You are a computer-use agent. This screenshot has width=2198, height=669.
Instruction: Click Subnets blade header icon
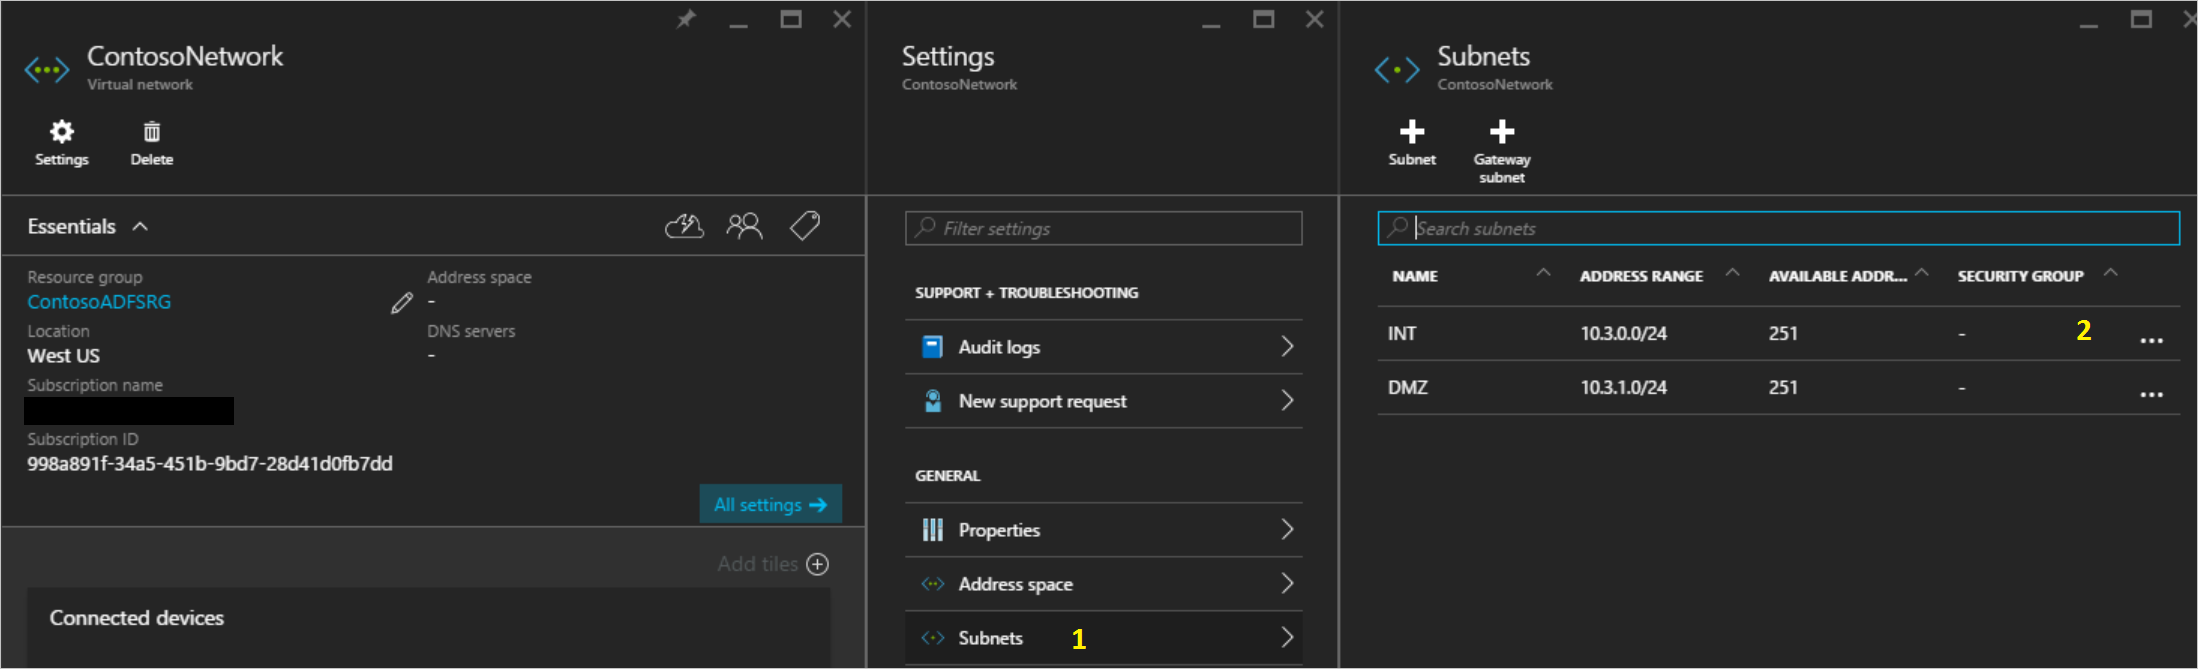[1397, 70]
